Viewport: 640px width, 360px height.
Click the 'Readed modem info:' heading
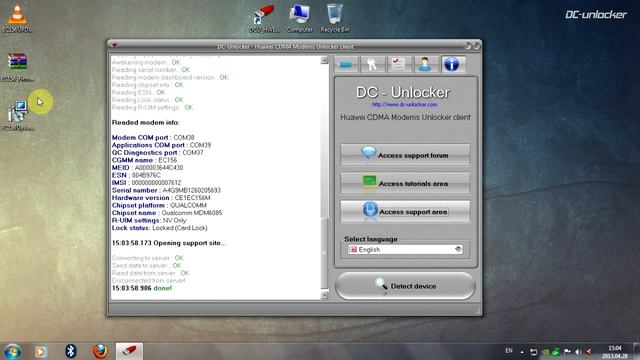click(146, 122)
